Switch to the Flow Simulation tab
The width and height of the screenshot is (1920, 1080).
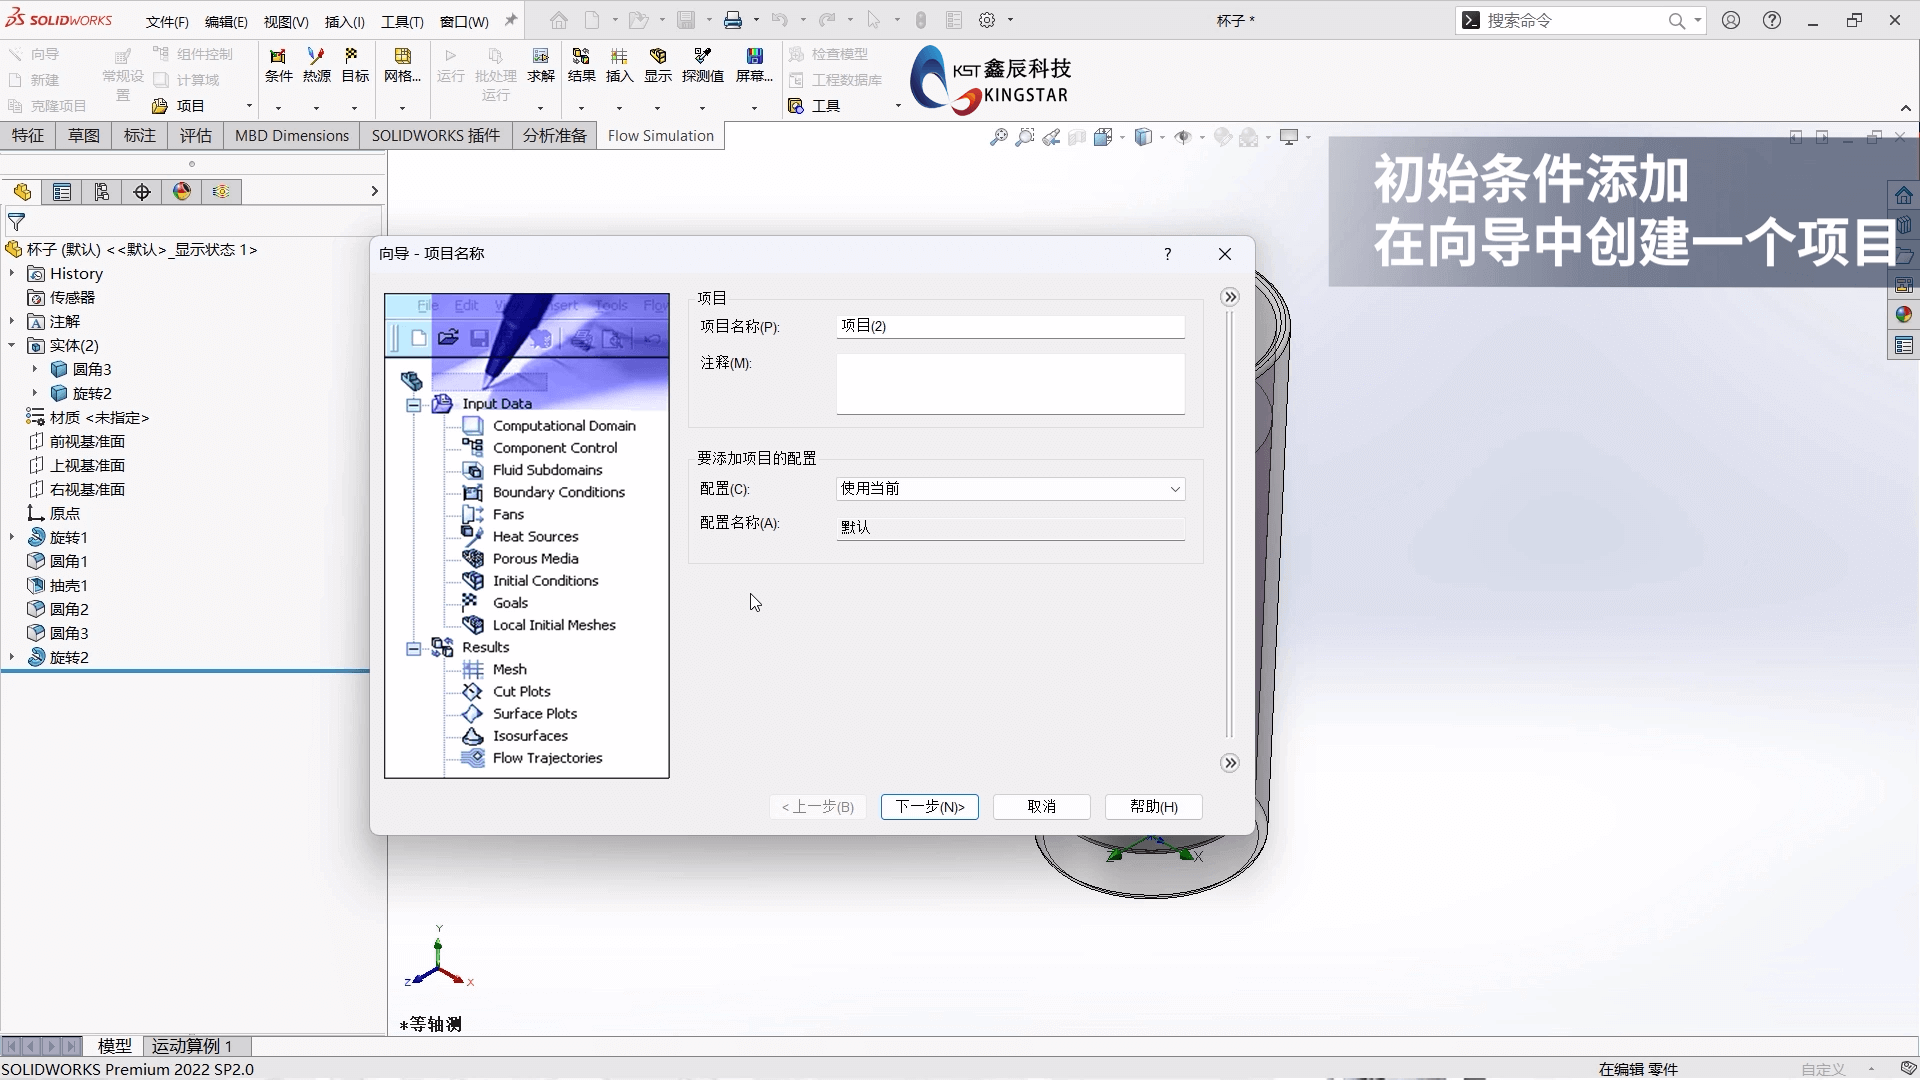[x=659, y=135]
